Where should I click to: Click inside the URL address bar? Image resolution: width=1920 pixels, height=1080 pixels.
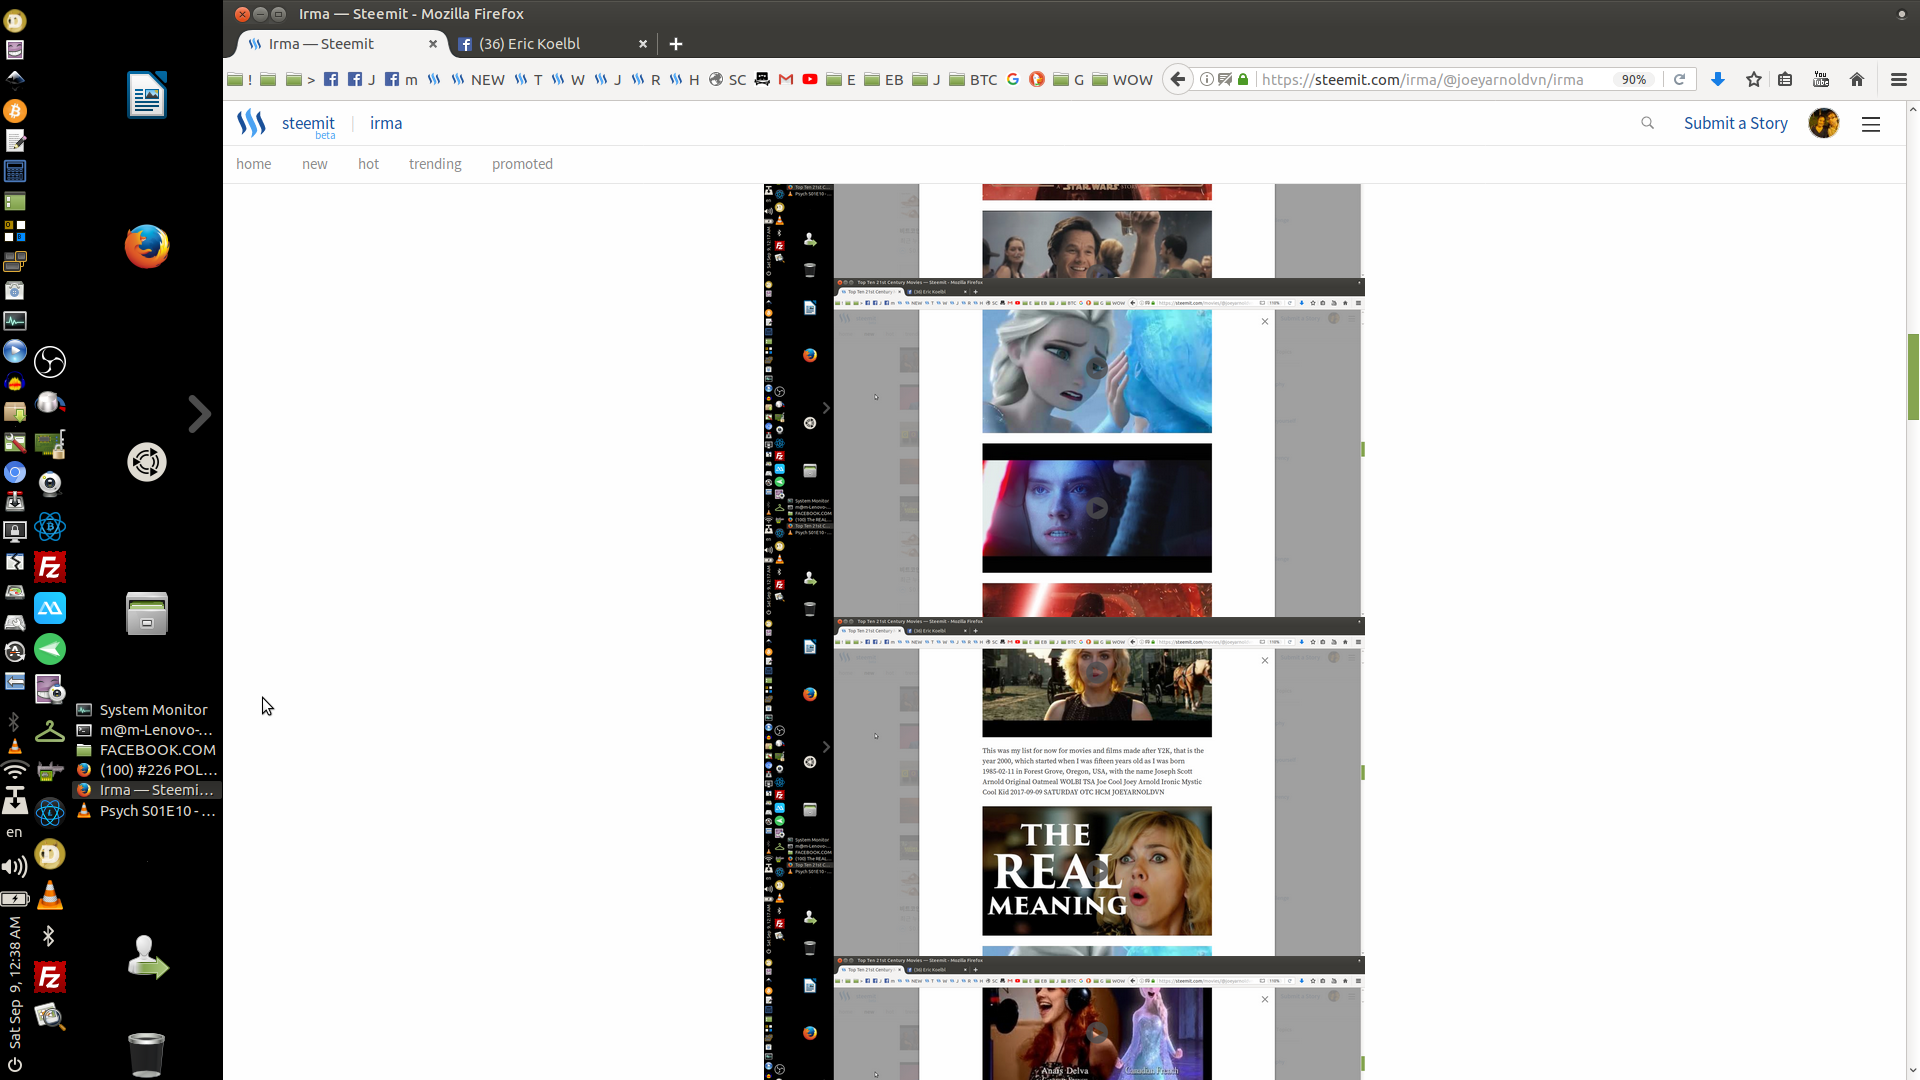[x=1420, y=79]
